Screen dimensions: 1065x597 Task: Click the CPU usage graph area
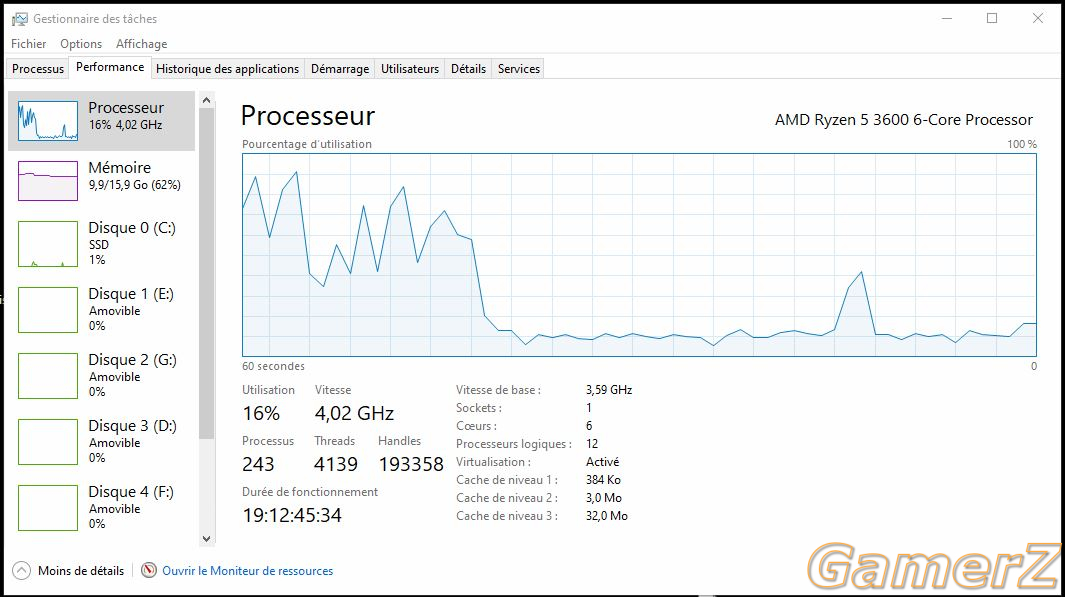pyautogui.click(x=639, y=255)
